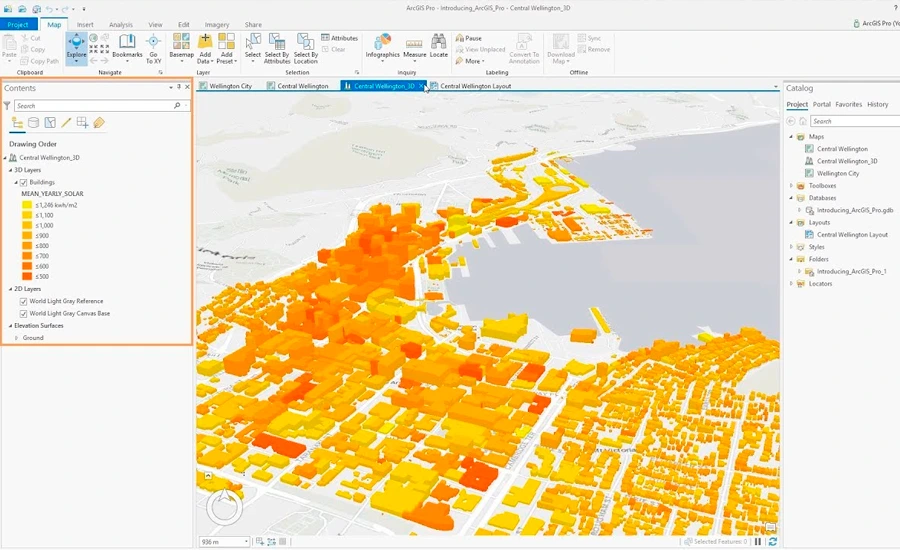Click the Catalog pane search field
The height and width of the screenshot is (550, 900).
[x=855, y=121]
